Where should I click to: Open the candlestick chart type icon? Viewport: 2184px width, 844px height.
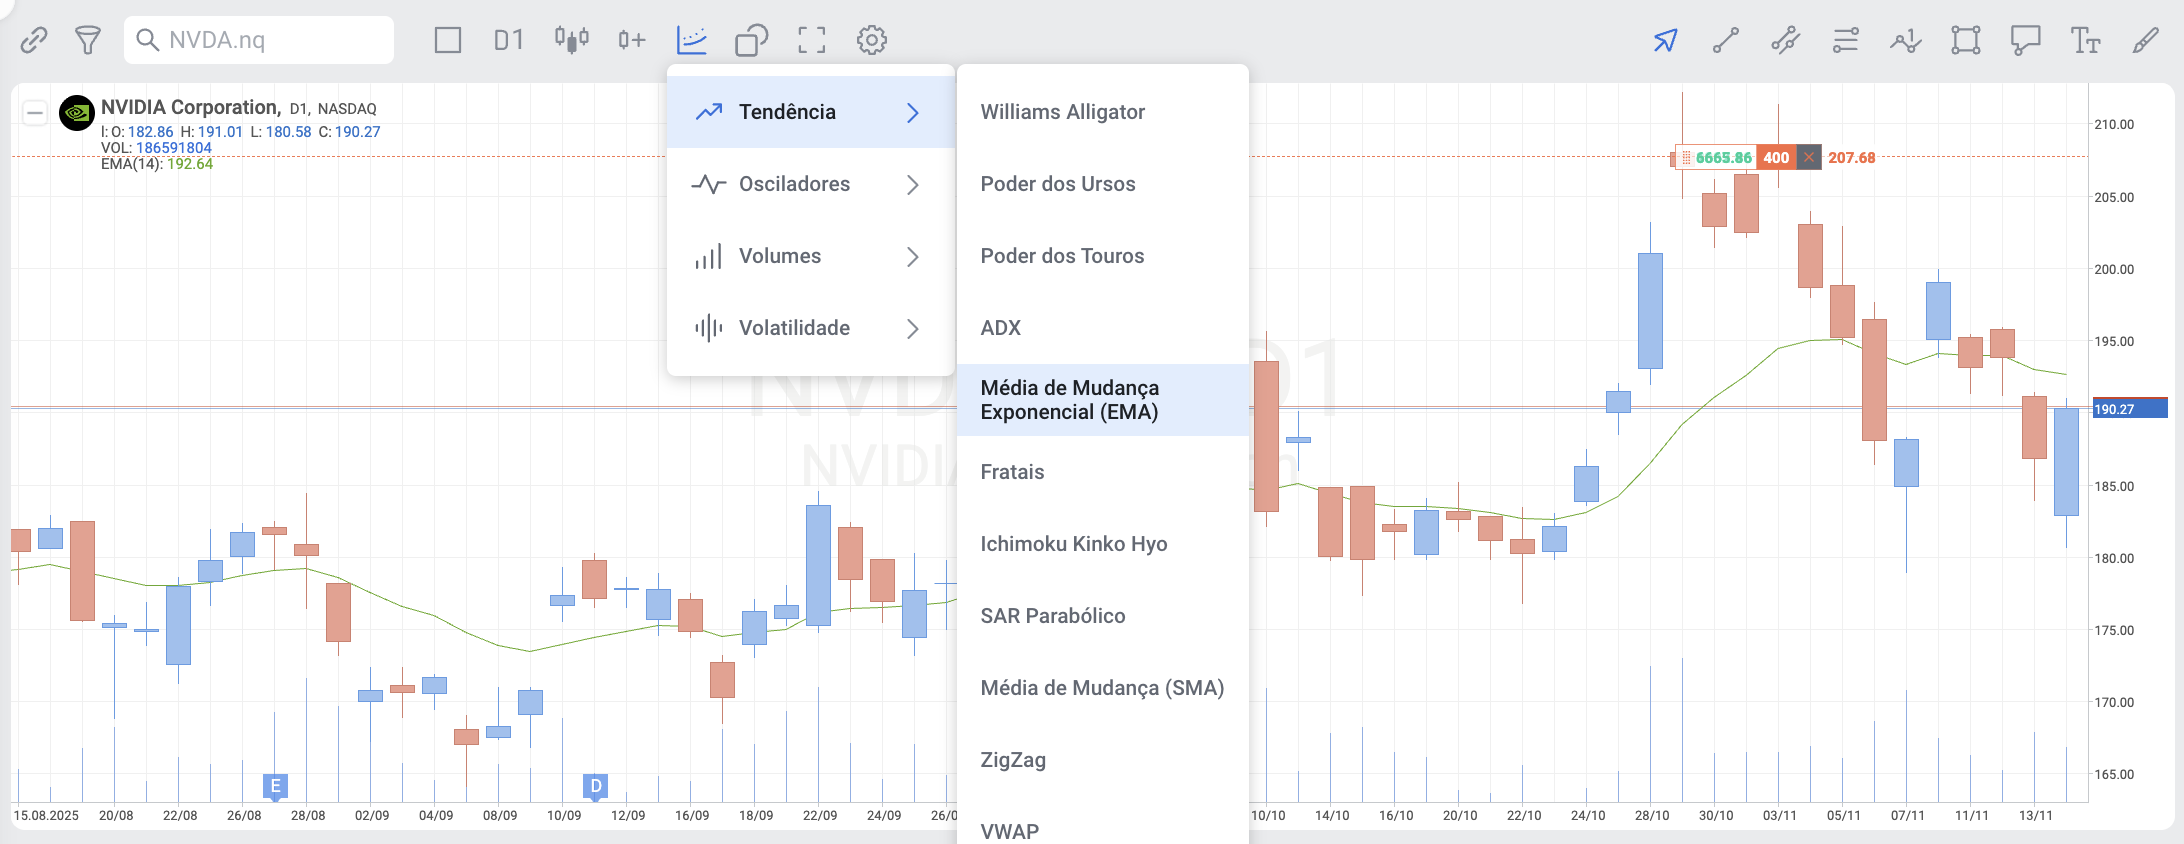pyautogui.click(x=571, y=40)
